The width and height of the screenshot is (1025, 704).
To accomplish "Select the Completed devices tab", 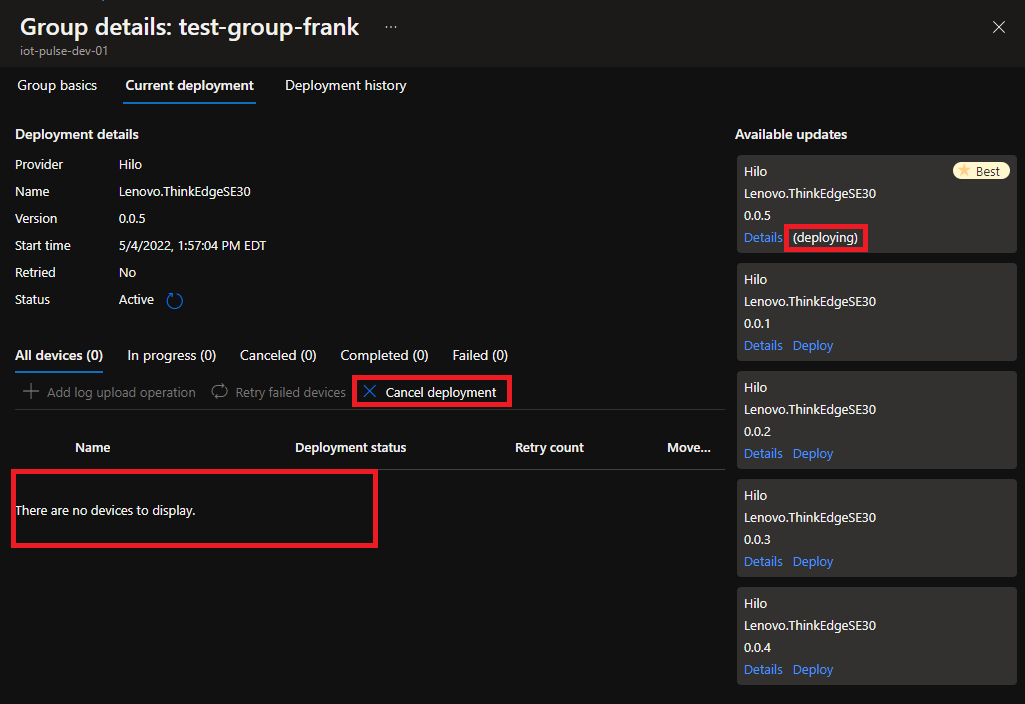I will 384,355.
